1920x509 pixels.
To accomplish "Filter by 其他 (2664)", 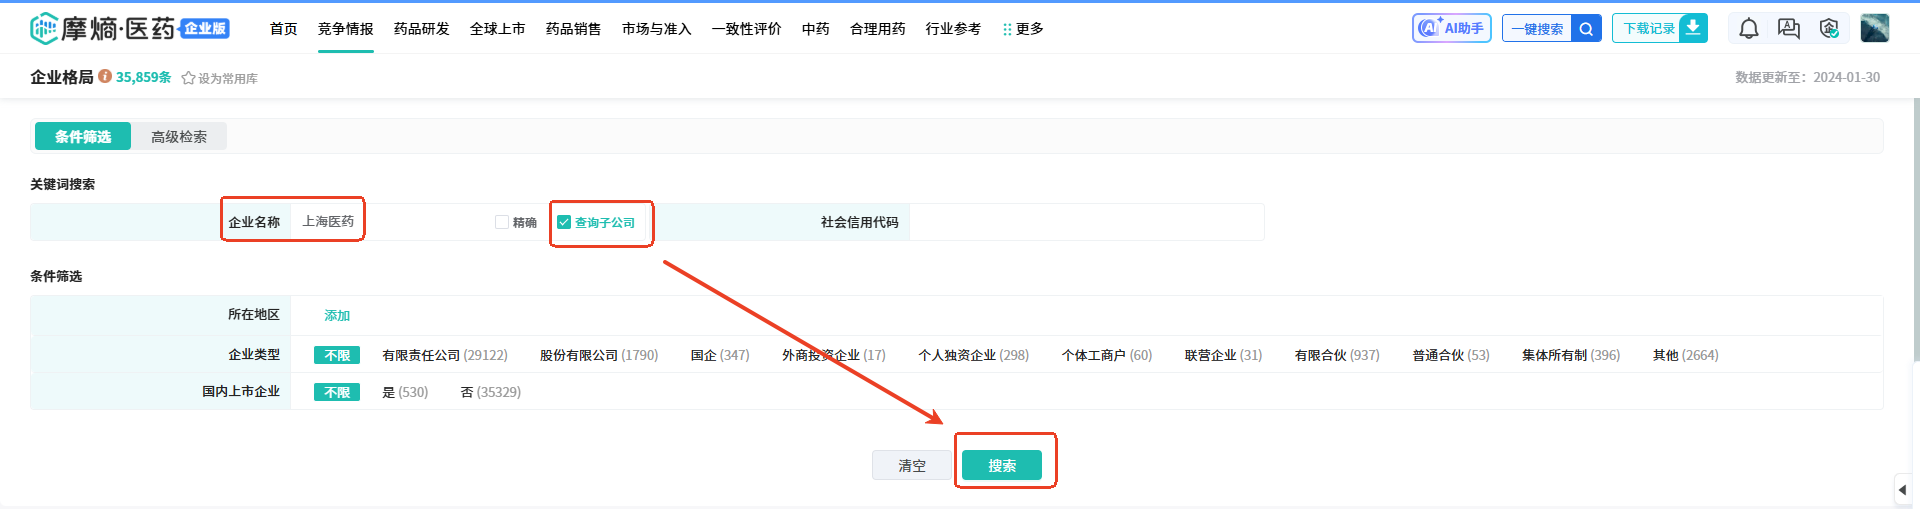I will tap(1686, 355).
